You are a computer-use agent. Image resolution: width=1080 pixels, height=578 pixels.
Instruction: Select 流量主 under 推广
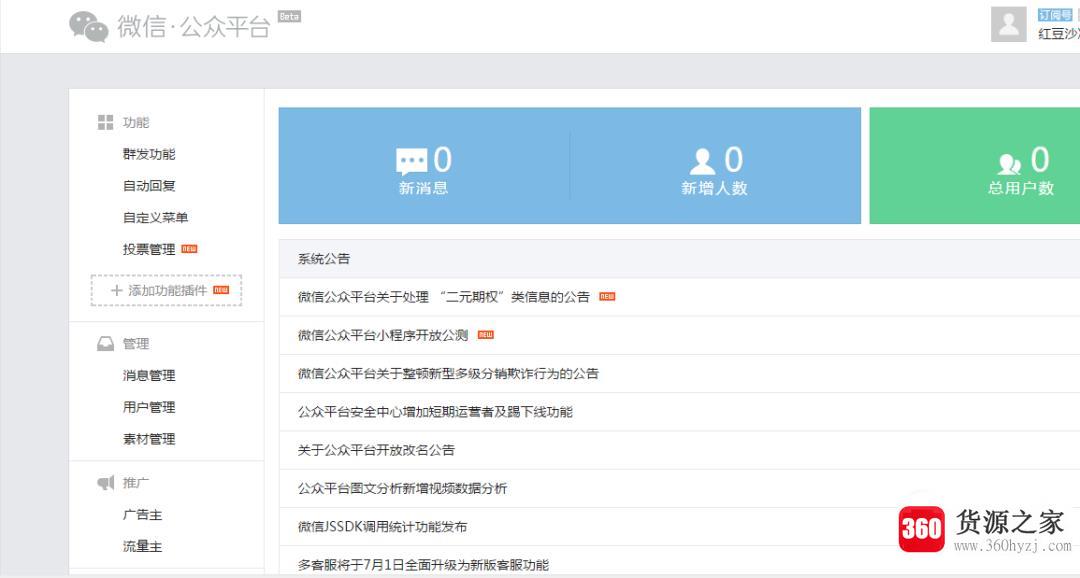pyautogui.click(x=143, y=546)
